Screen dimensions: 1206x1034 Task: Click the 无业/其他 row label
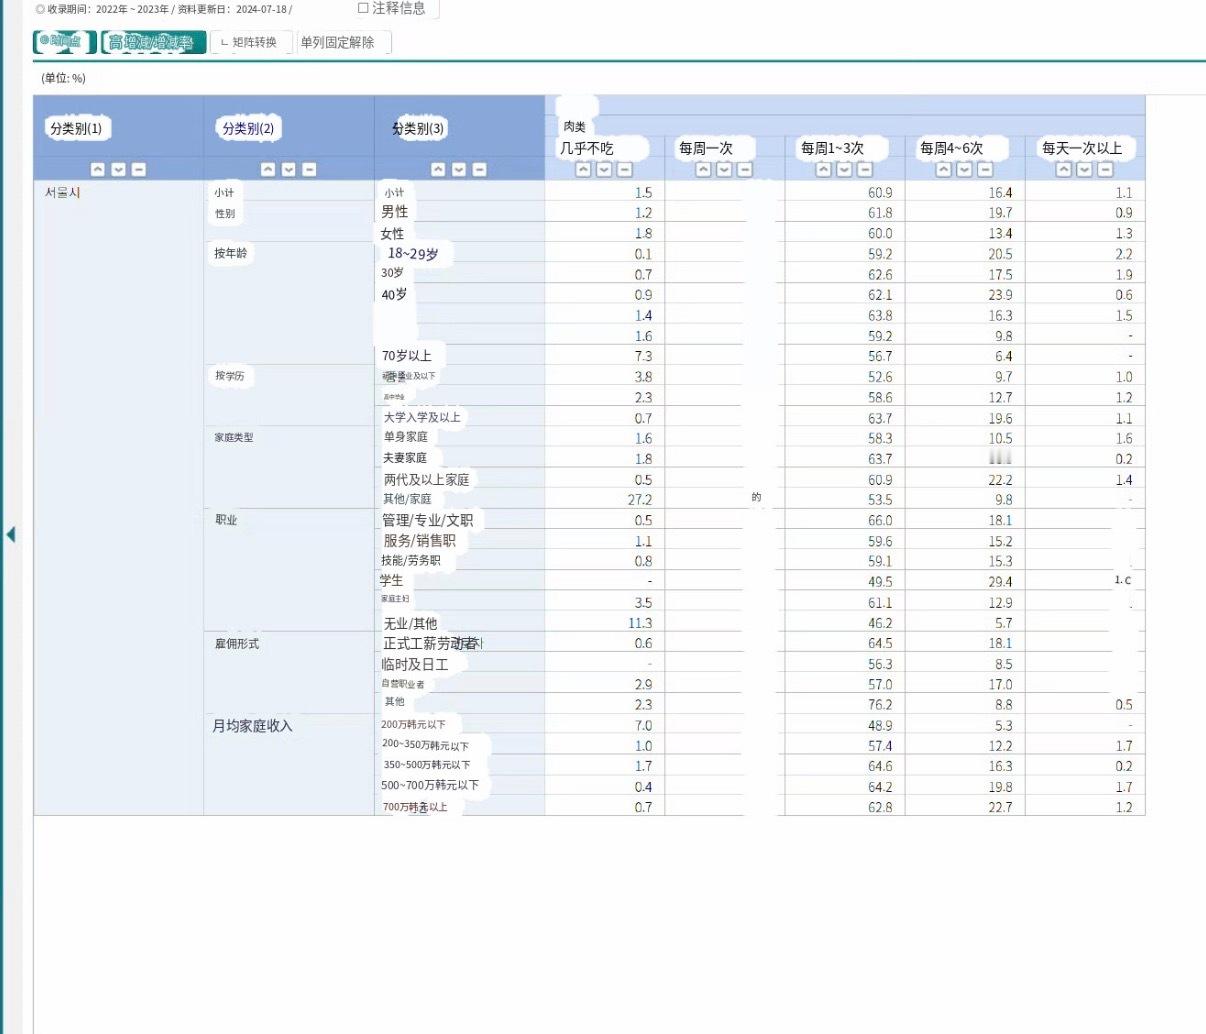[410, 623]
